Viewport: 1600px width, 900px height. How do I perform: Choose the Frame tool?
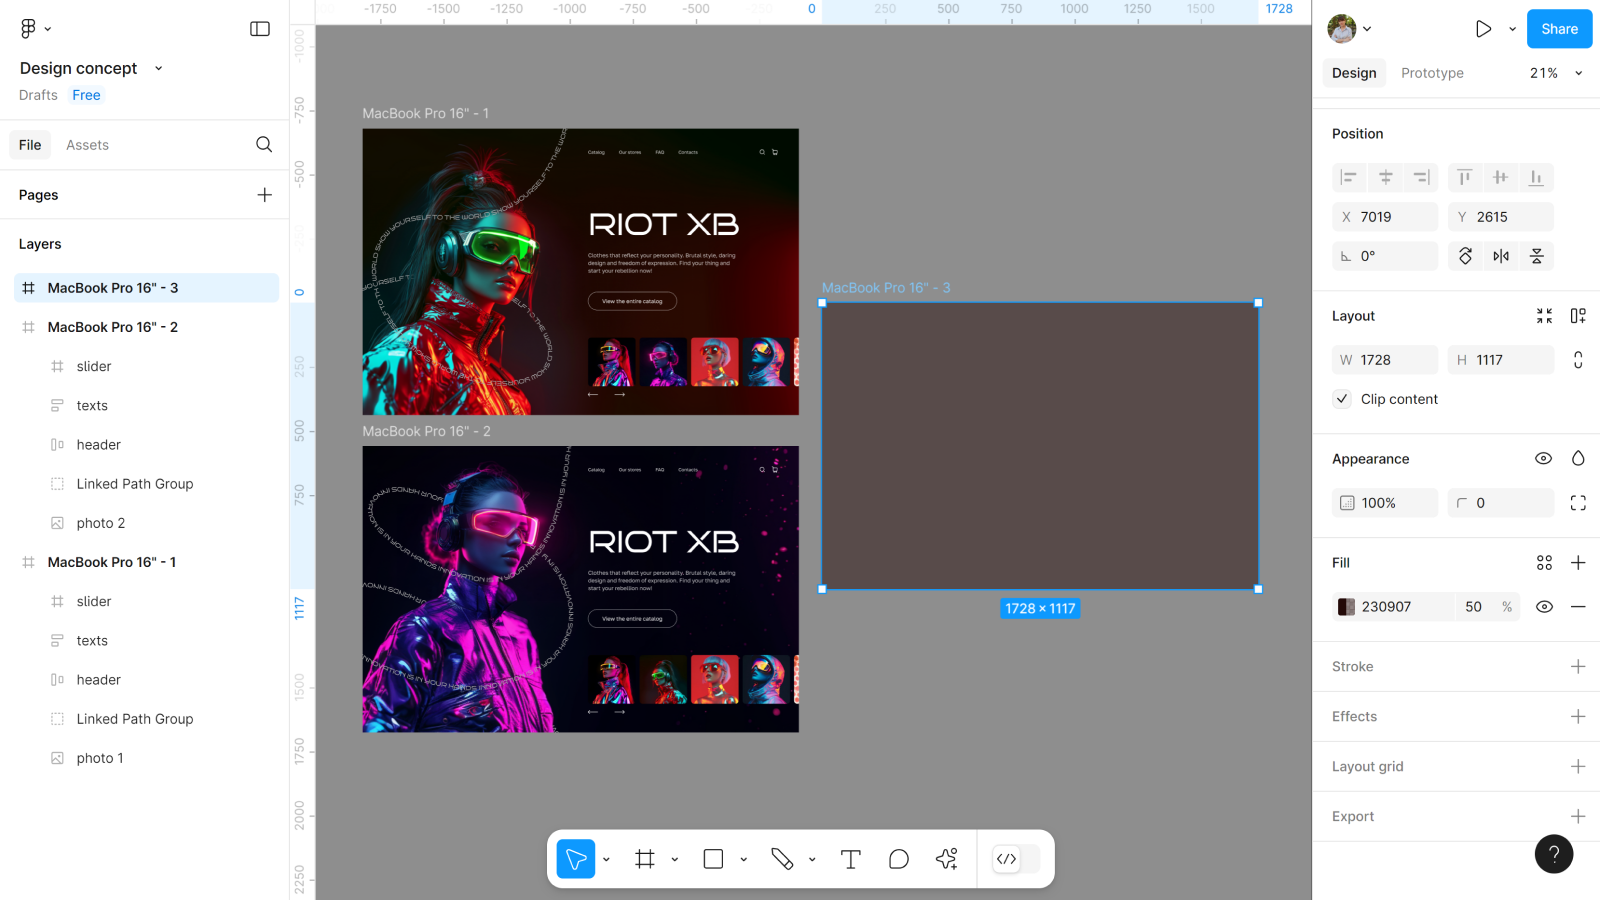645,859
